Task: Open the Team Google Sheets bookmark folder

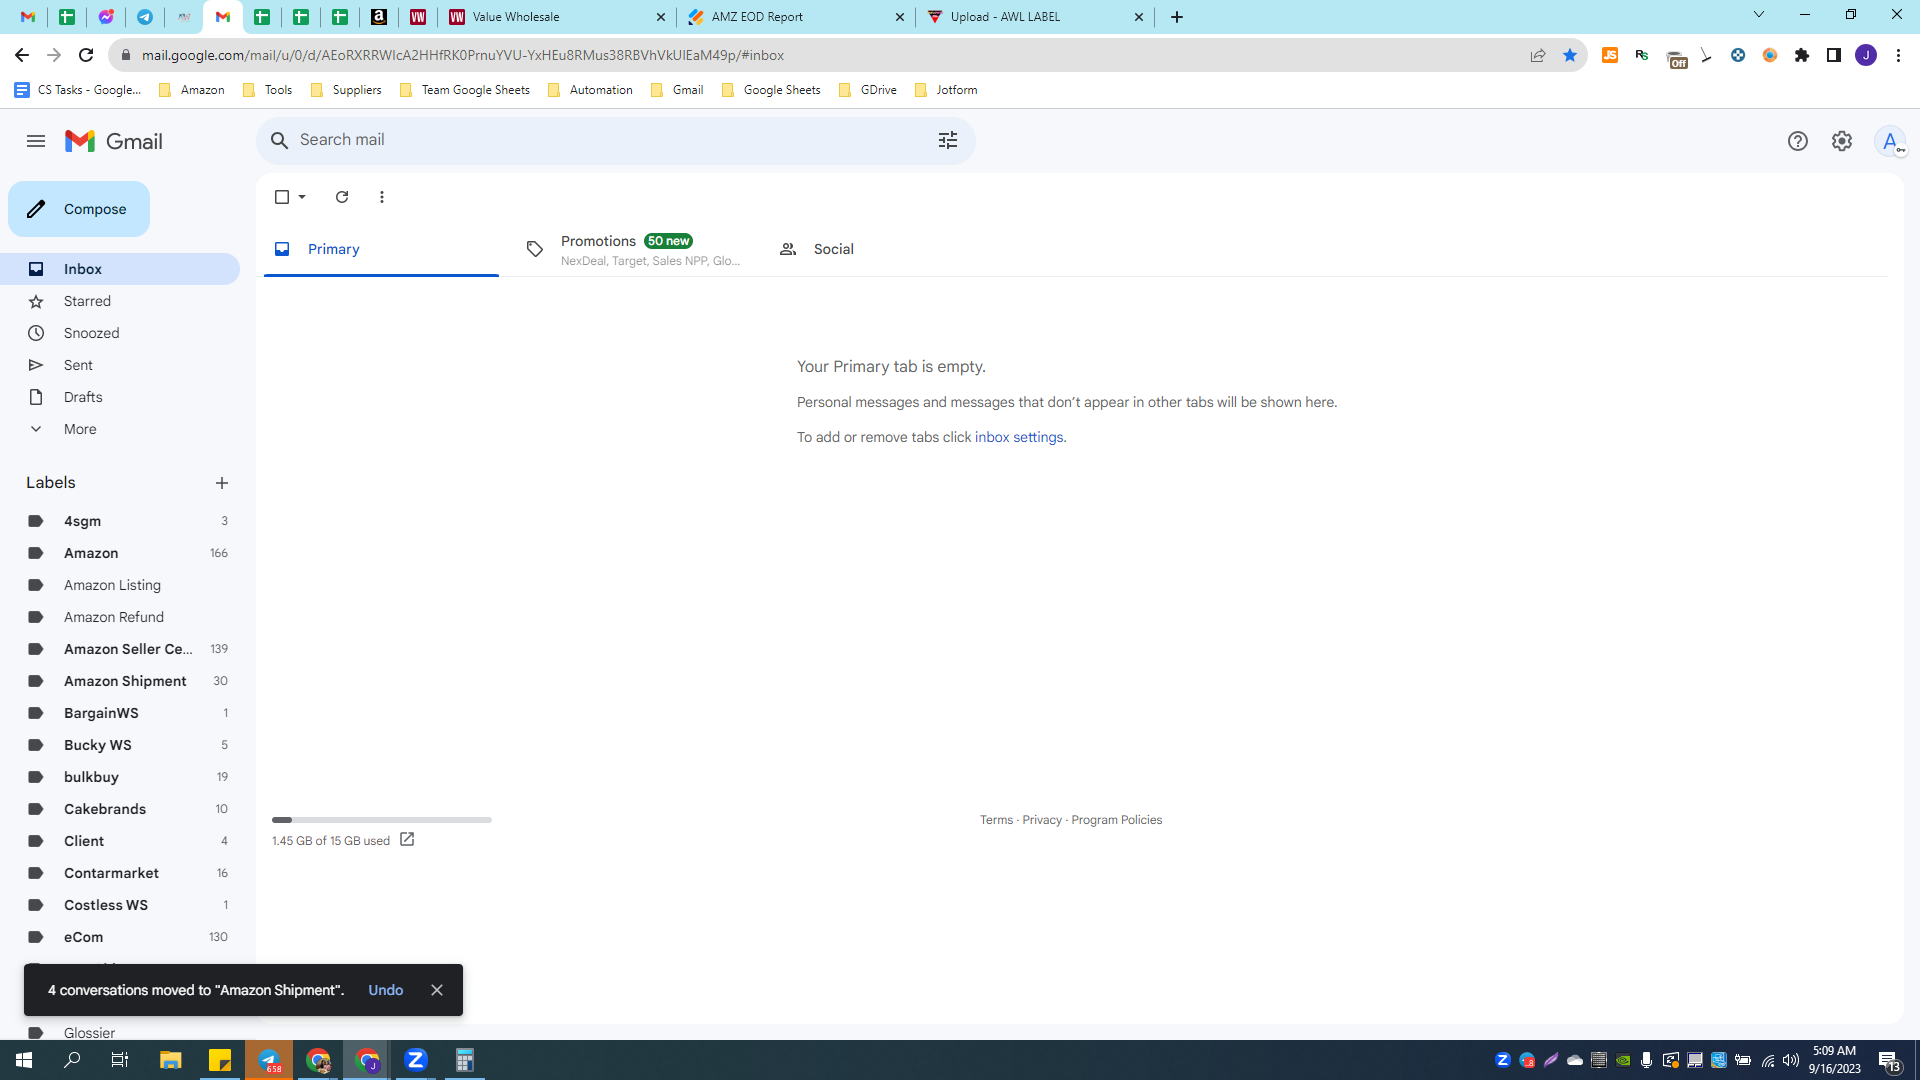Action: point(464,90)
